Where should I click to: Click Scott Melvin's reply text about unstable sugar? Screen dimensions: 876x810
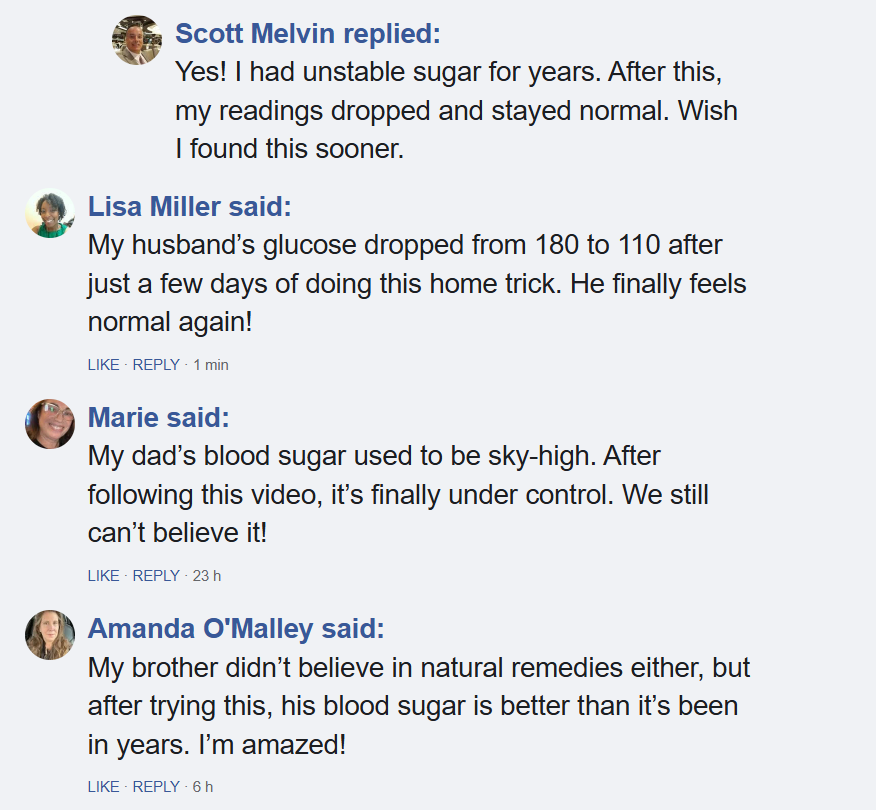(456, 111)
